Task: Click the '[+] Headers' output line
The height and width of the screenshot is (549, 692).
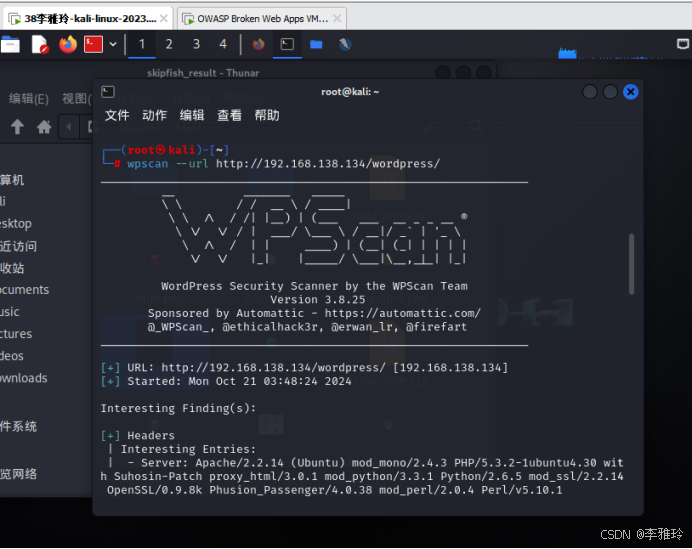Action: (x=138, y=436)
